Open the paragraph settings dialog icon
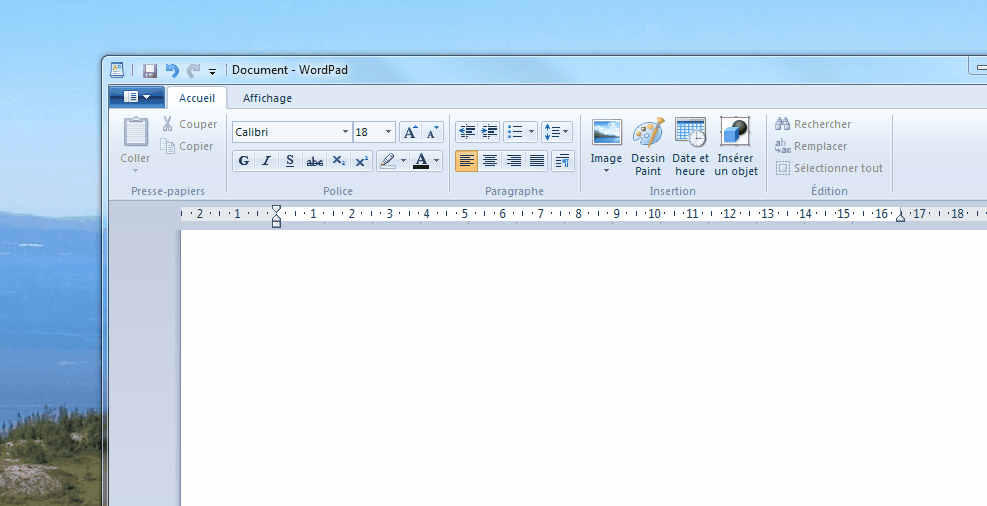Screen dimensions: 987x506 563,161
